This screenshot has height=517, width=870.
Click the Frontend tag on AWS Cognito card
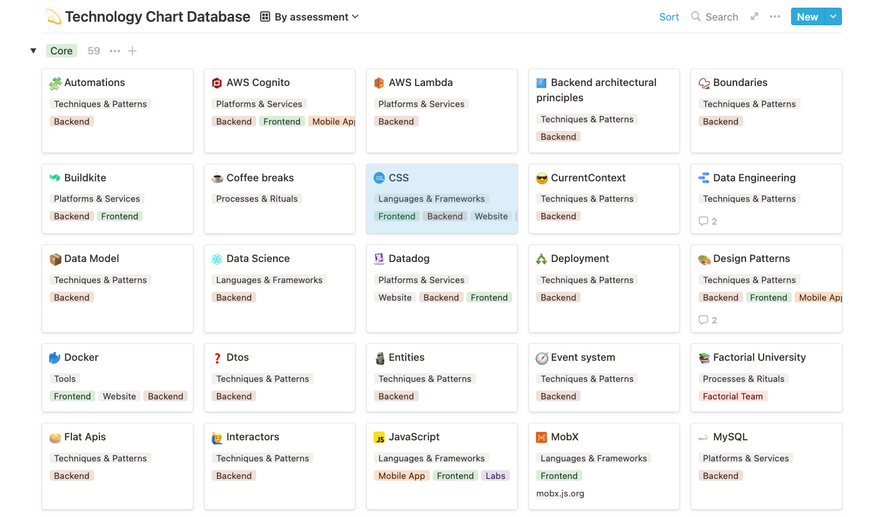281,121
